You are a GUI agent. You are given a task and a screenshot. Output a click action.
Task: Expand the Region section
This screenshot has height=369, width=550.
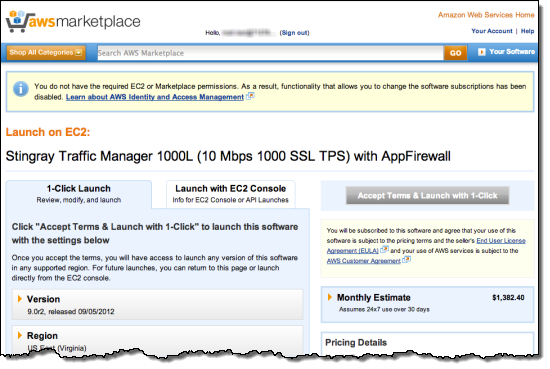(157, 341)
